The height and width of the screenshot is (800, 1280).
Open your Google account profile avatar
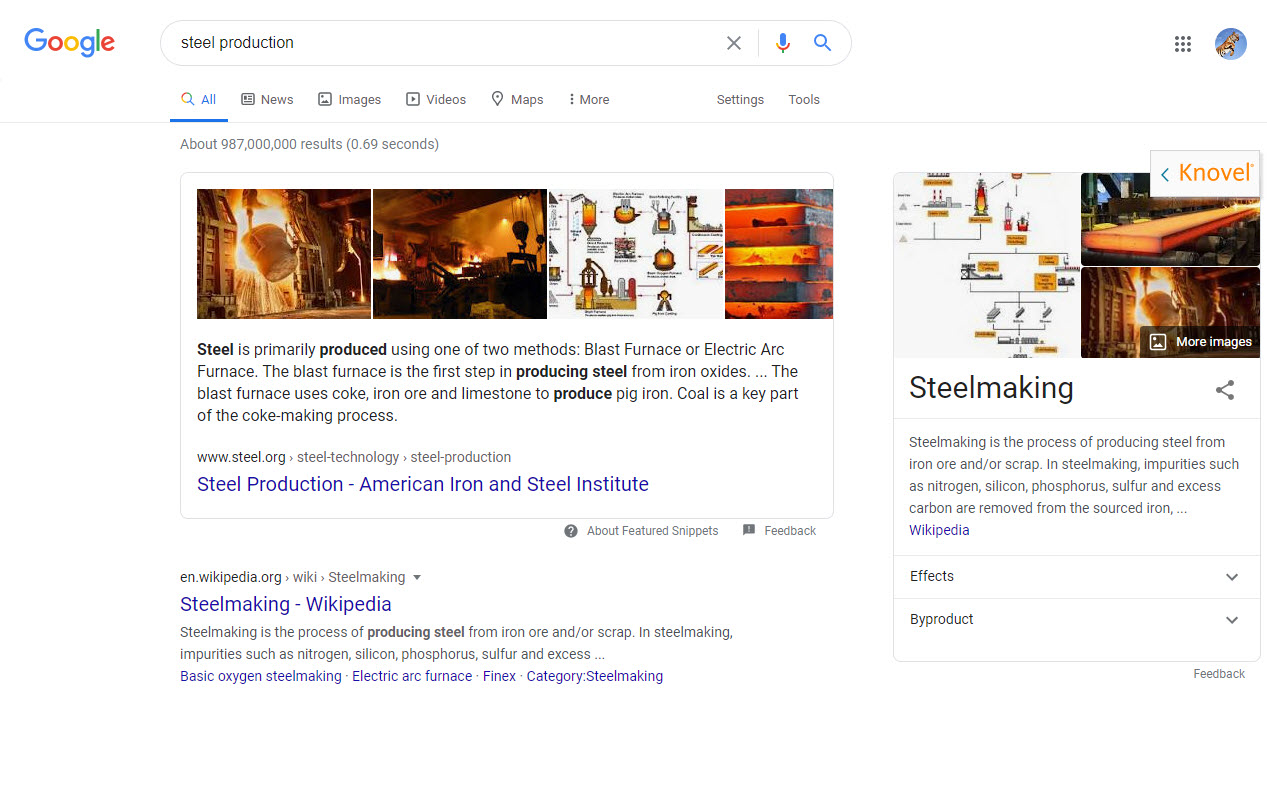[x=1231, y=43]
